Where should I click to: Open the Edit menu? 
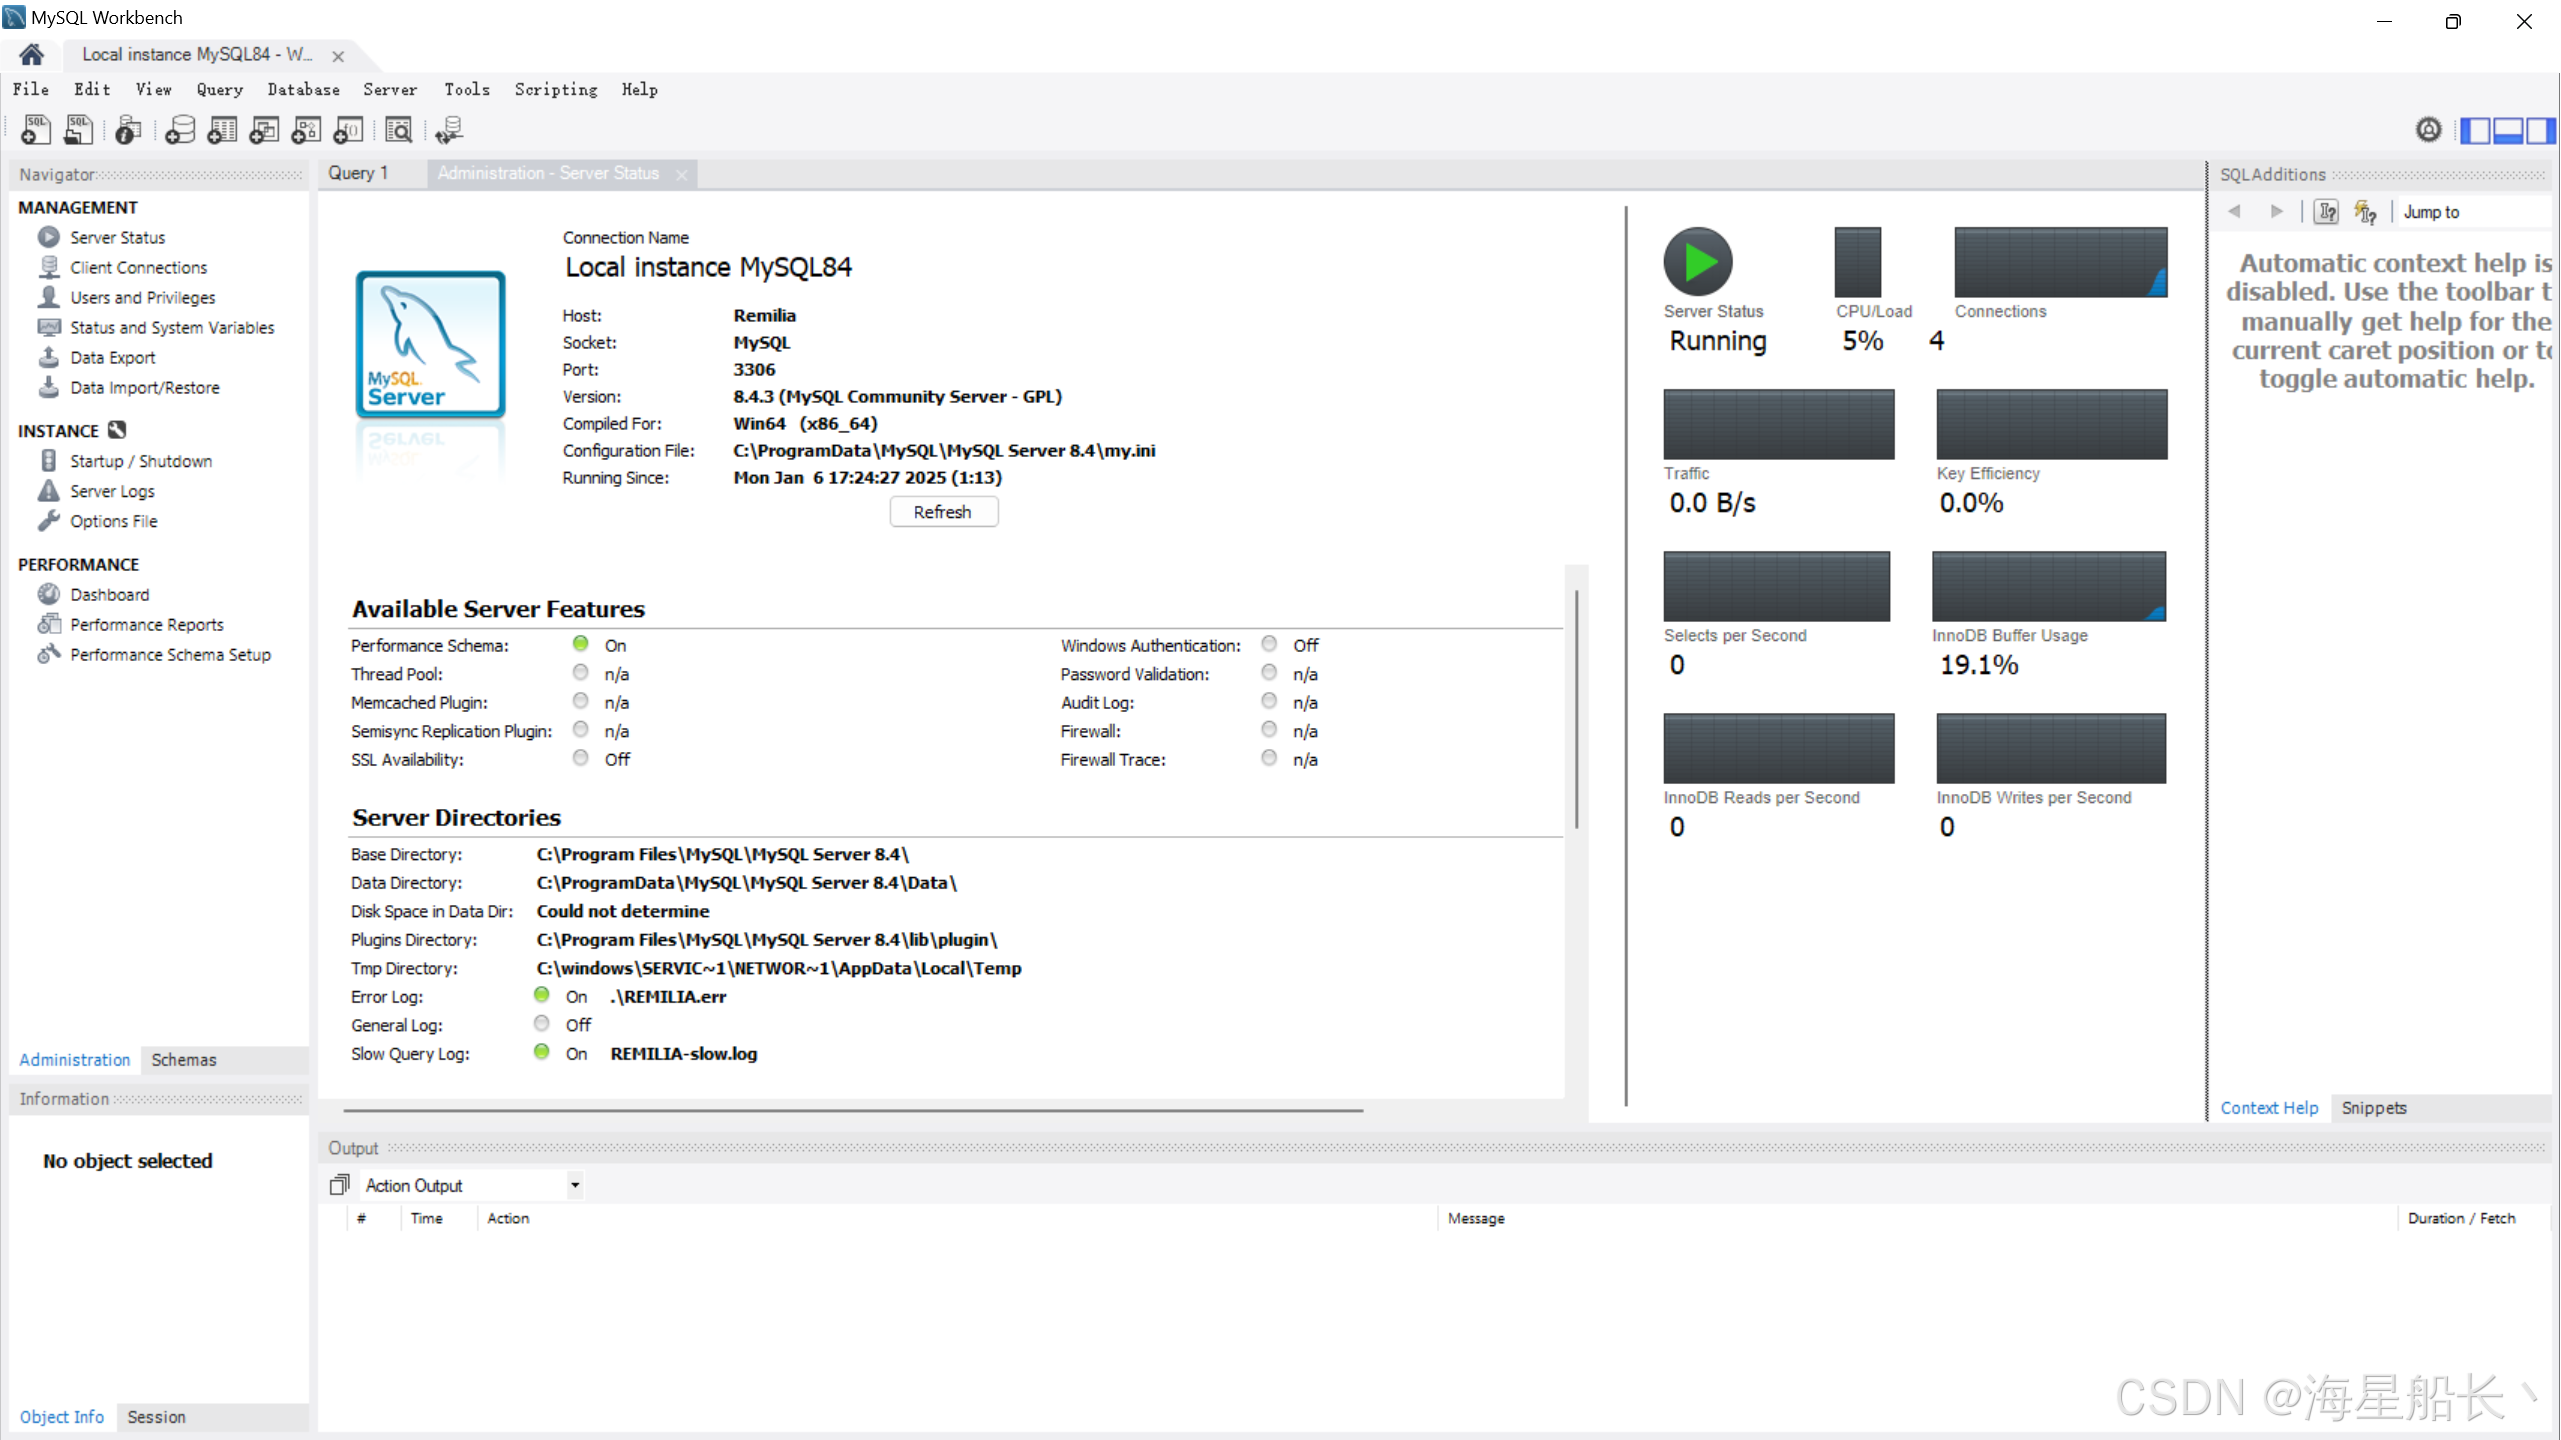[x=92, y=89]
